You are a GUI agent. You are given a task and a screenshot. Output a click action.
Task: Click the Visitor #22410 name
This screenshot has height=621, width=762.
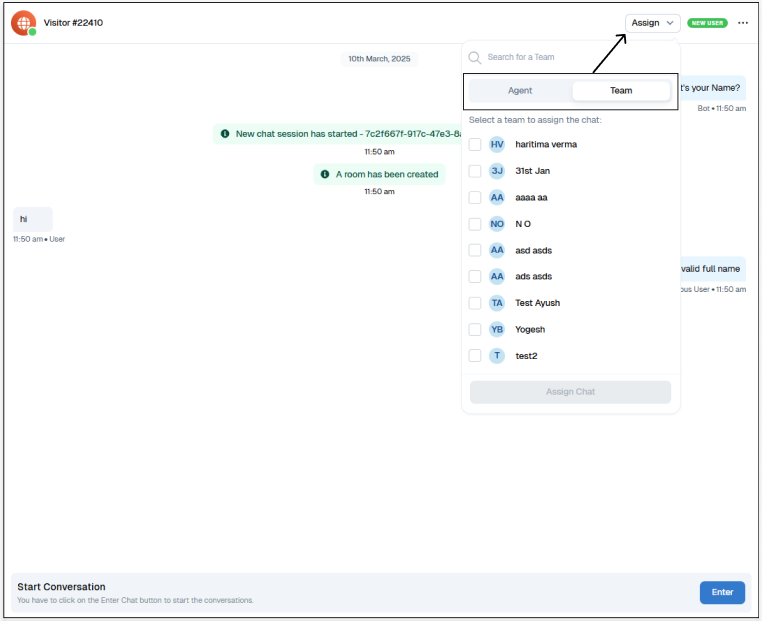(73, 23)
